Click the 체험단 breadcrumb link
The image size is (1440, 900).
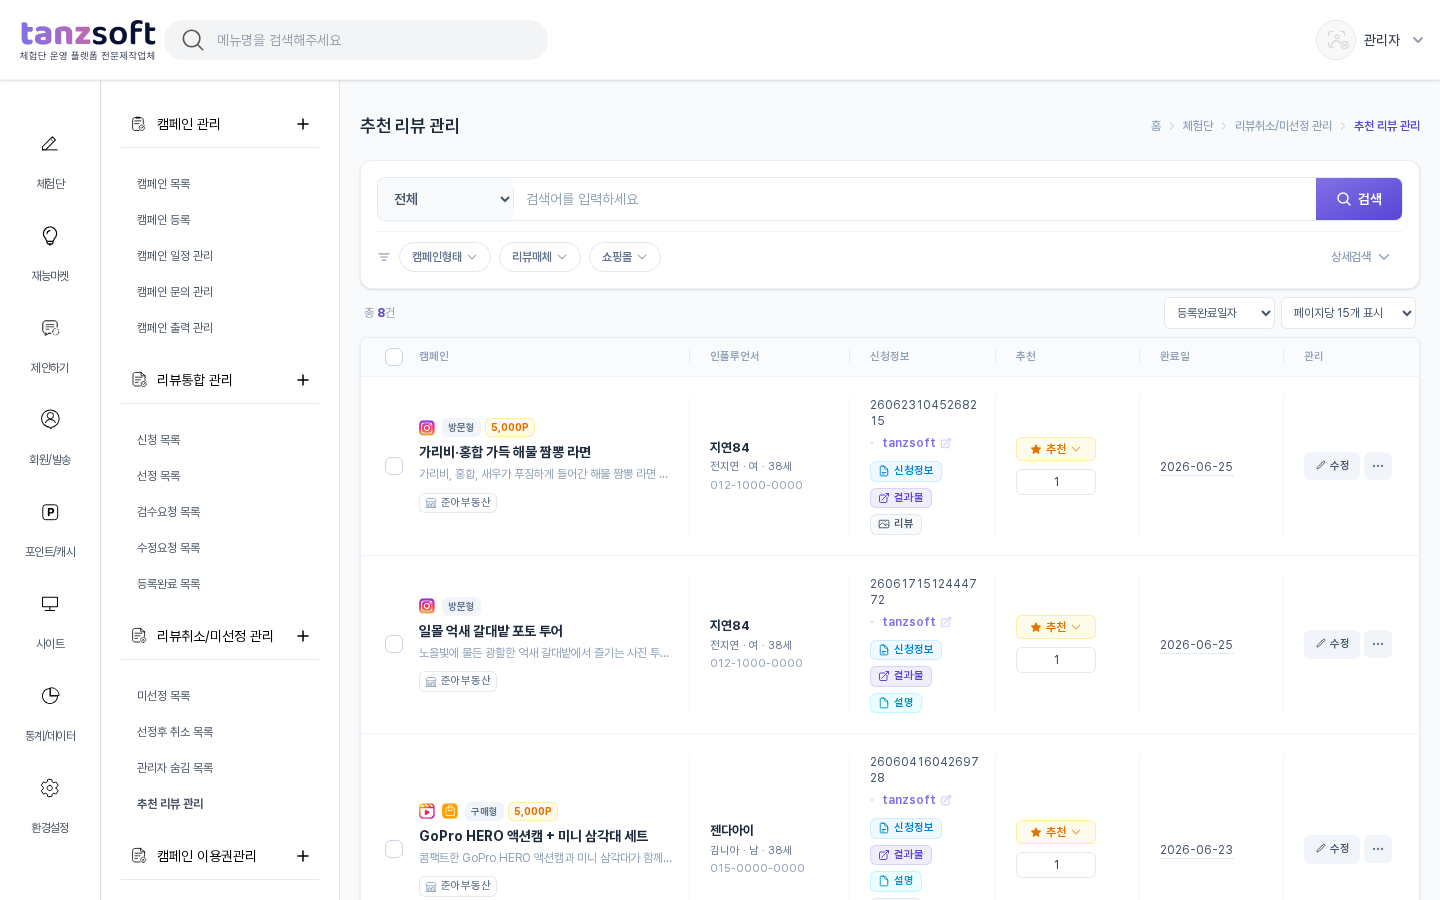pyautogui.click(x=1198, y=126)
